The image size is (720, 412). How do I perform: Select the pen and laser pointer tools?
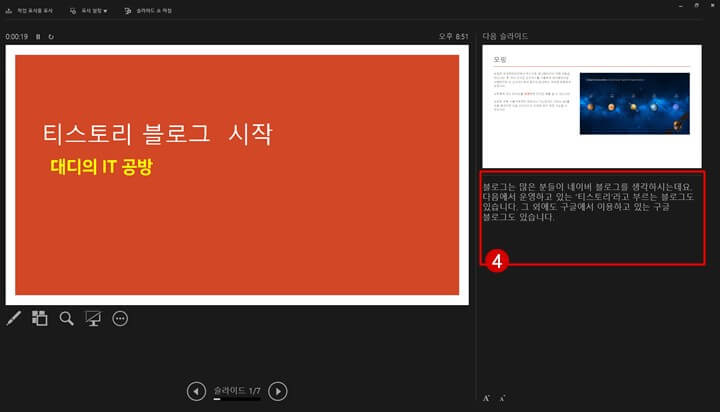tap(14, 318)
